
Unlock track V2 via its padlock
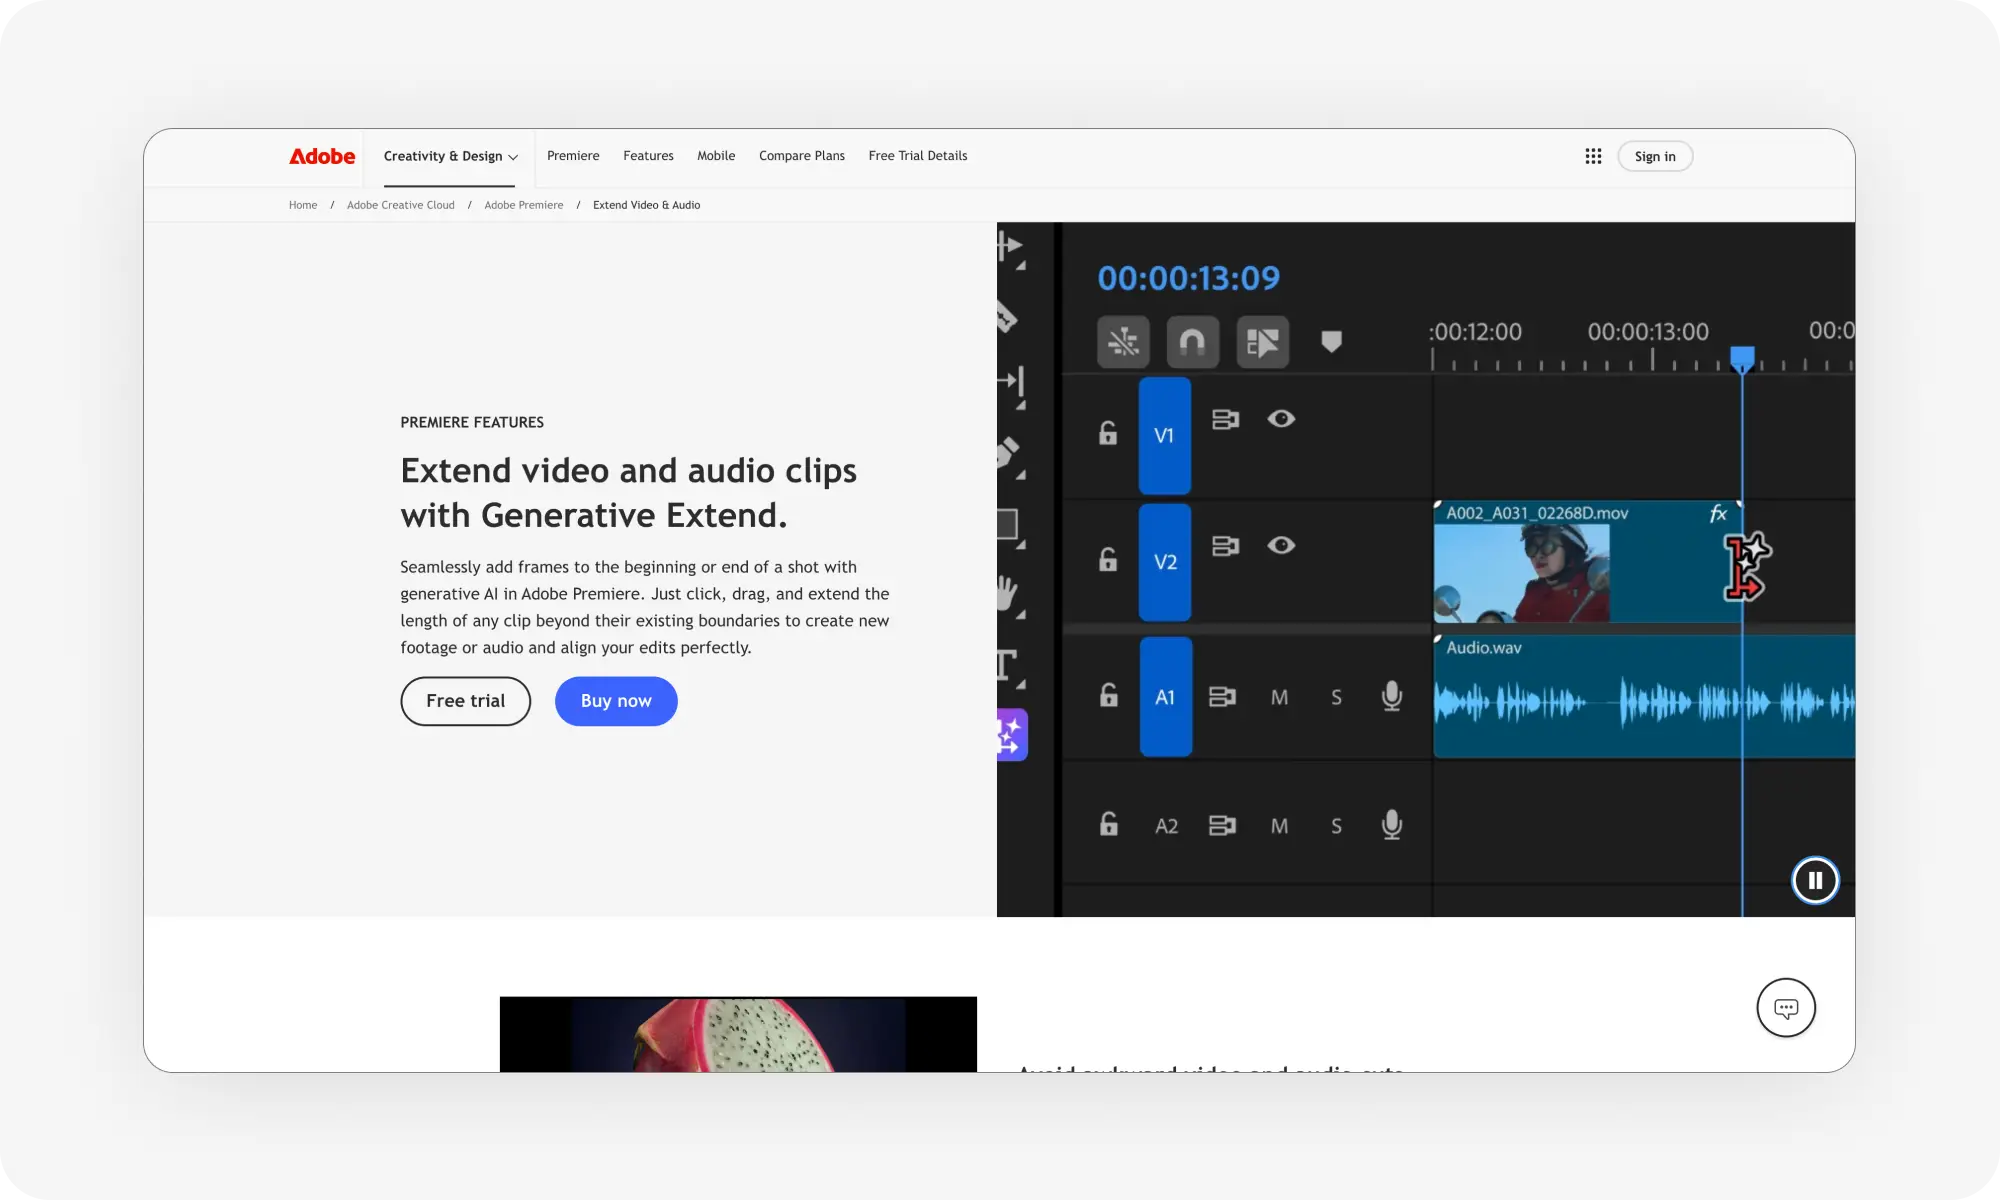point(1106,562)
